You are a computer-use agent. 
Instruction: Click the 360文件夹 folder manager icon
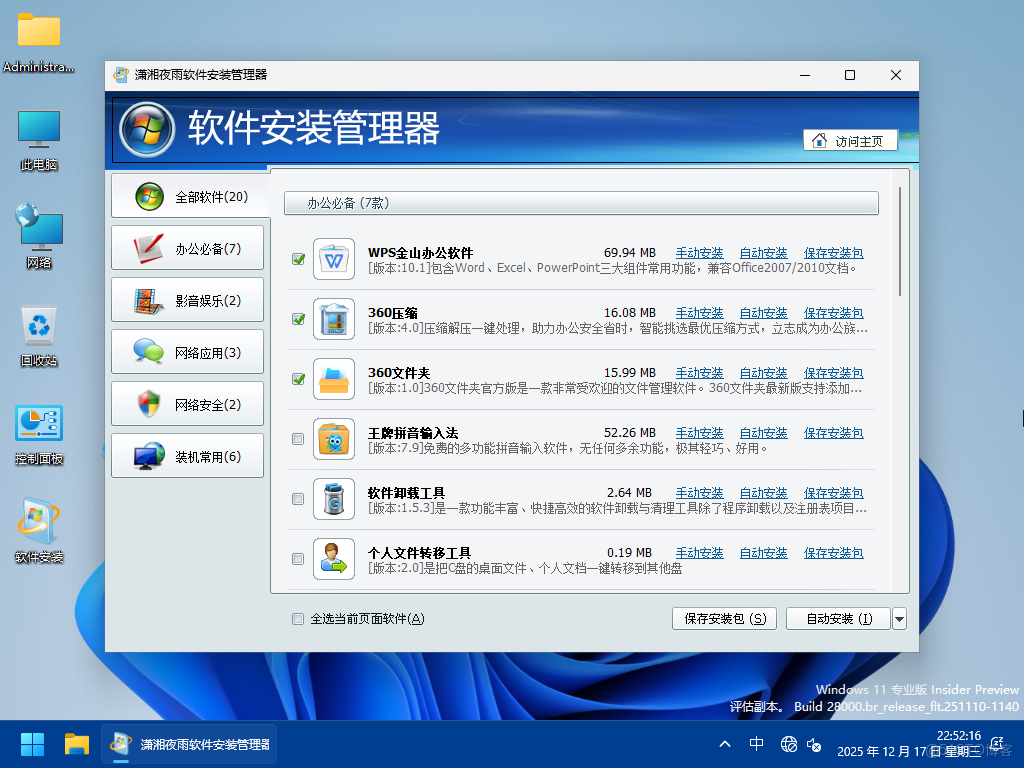tap(333, 379)
